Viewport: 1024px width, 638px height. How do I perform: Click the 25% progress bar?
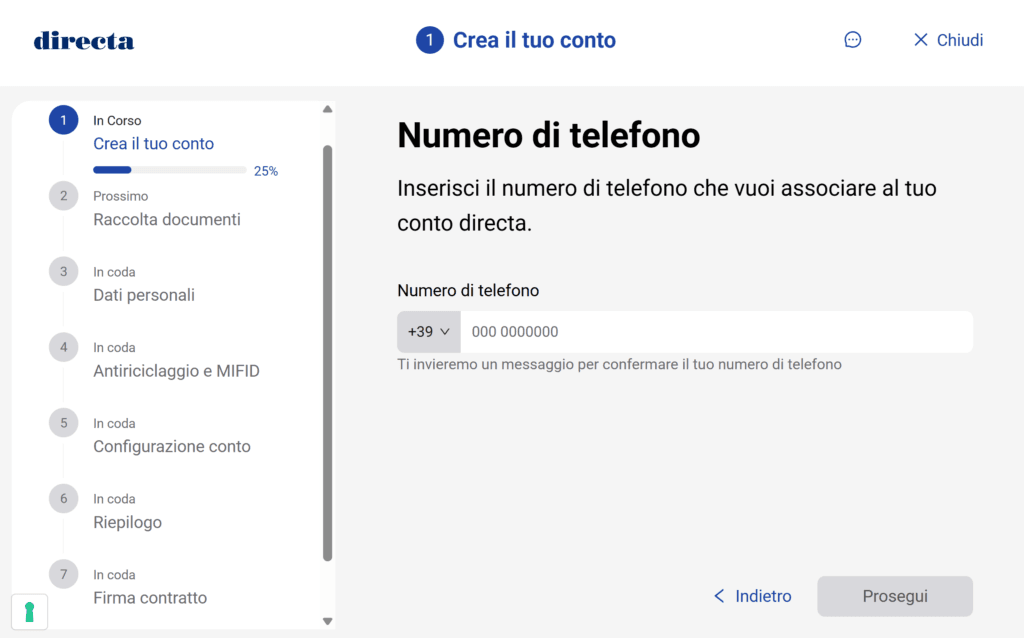pos(170,170)
